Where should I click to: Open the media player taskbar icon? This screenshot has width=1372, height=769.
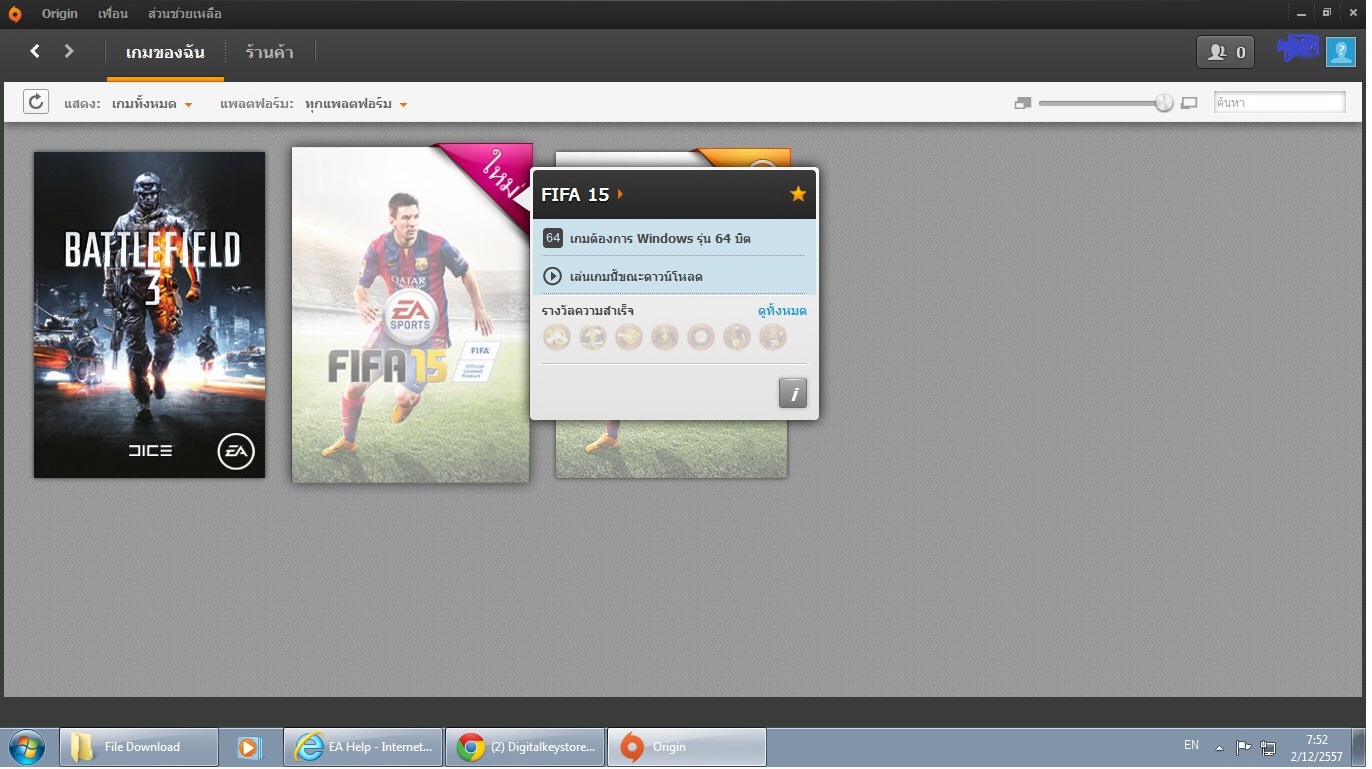coord(250,747)
